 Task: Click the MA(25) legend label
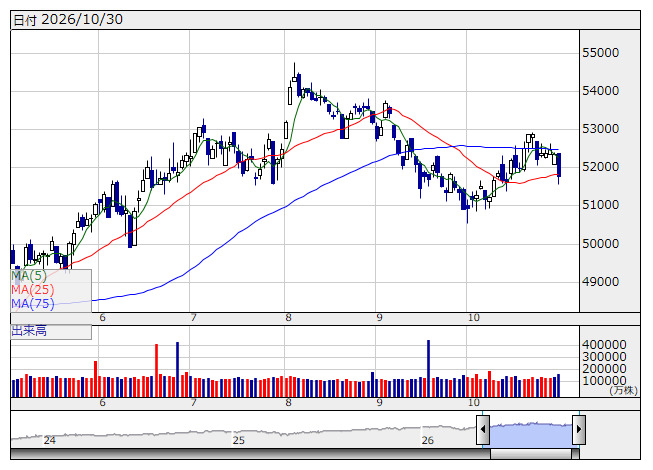[32, 290]
